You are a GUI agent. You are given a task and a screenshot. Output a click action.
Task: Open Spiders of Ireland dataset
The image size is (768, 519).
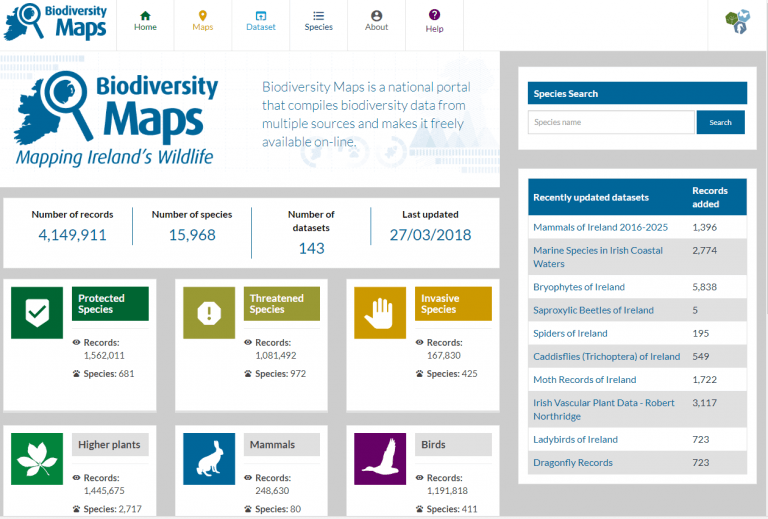click(x=570, y=333)
